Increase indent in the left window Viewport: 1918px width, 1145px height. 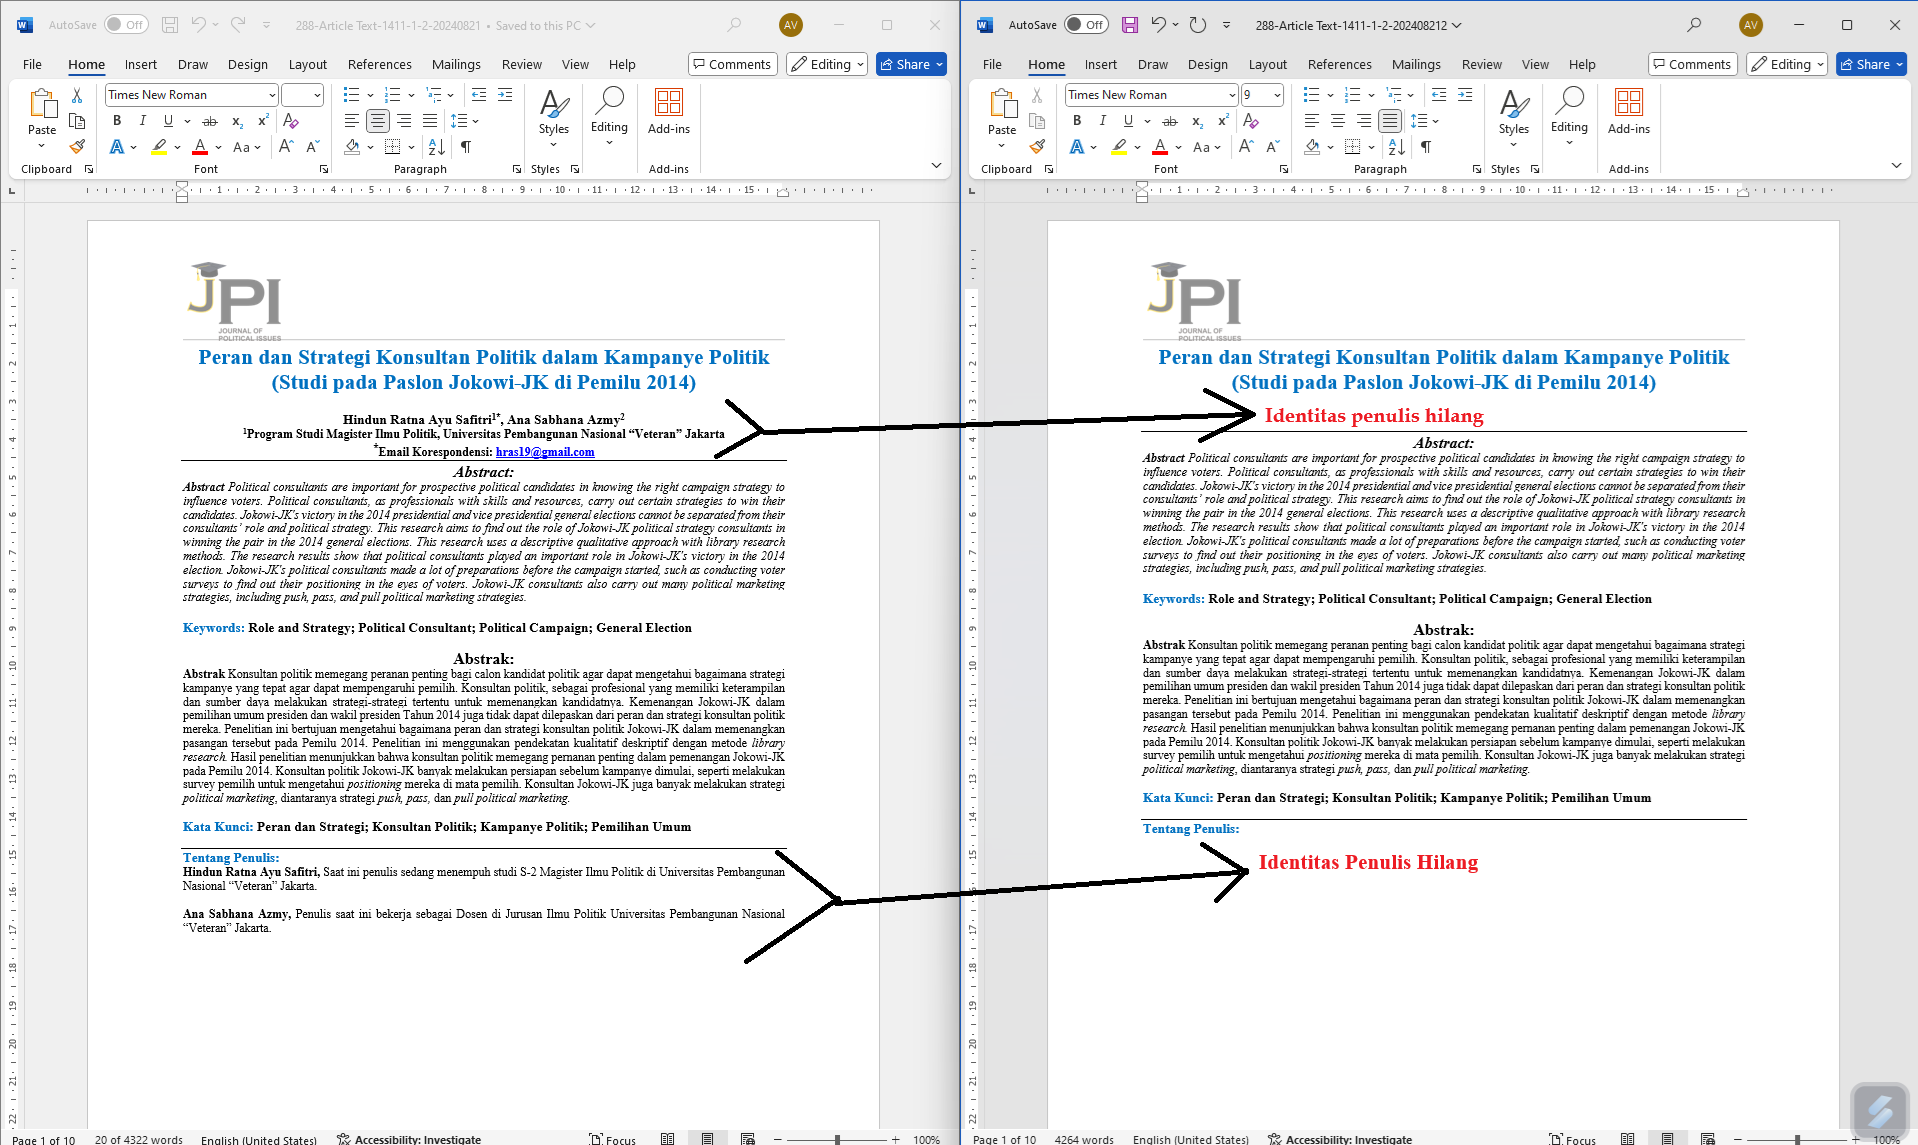click(x=505, y=95)
